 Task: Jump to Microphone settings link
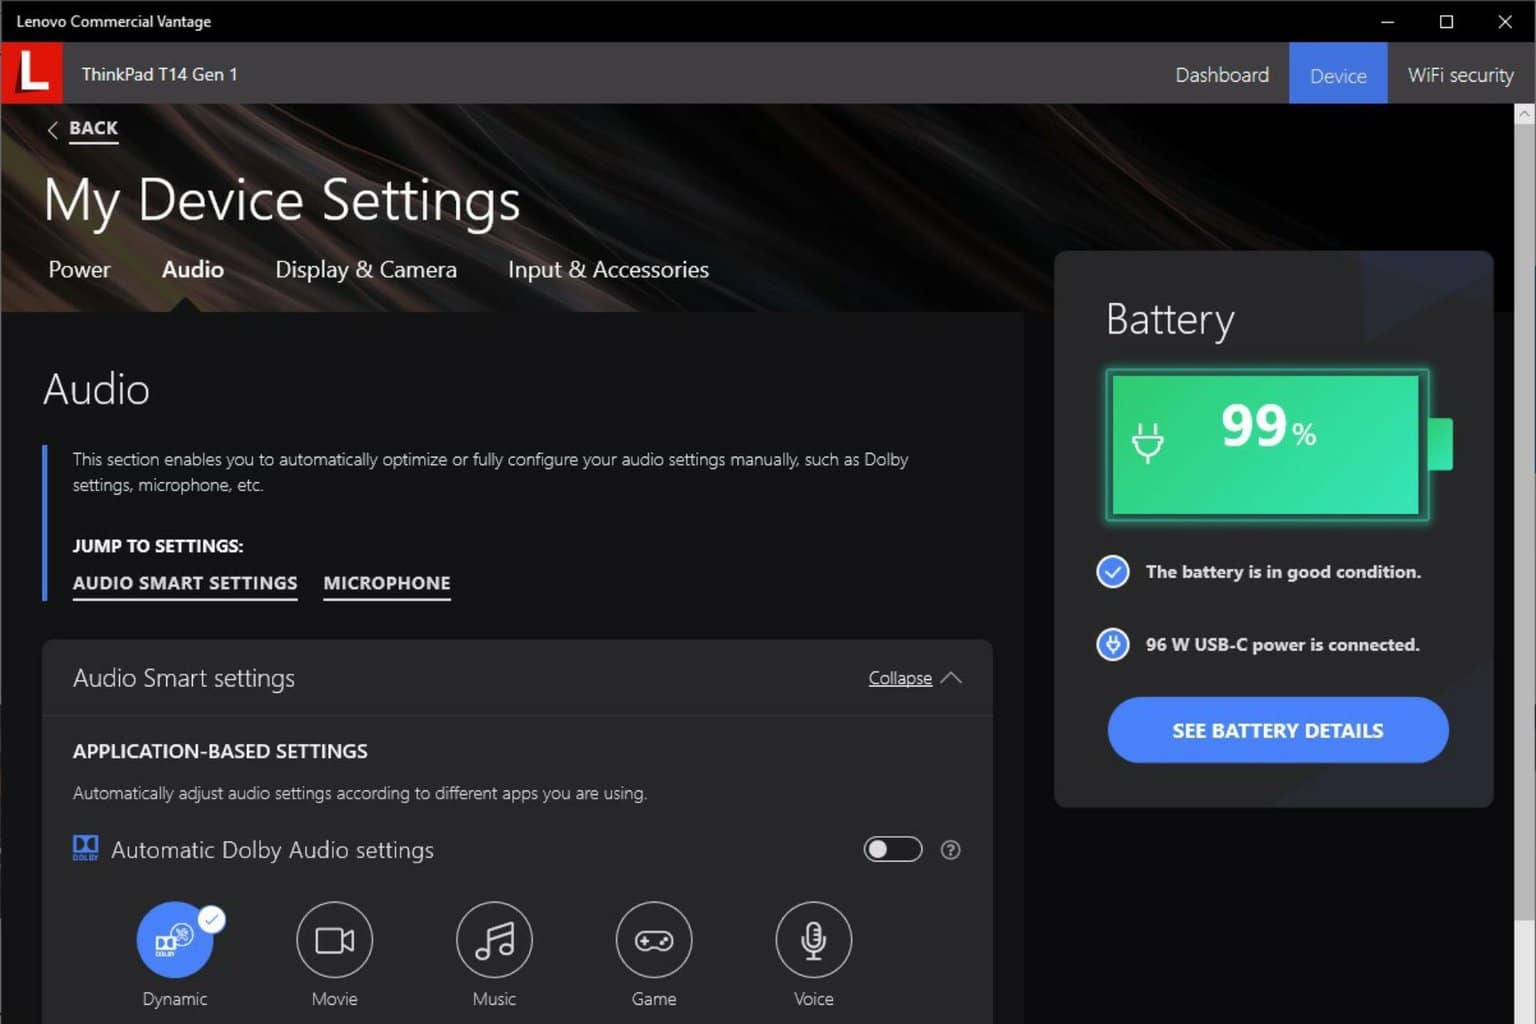tap(387, 583)
